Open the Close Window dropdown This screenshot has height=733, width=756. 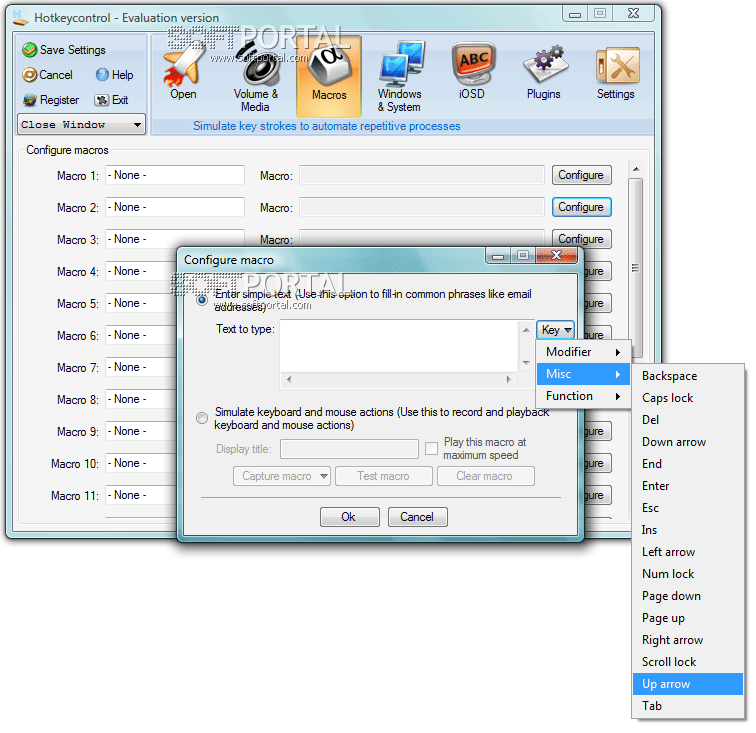coord(81,124)
